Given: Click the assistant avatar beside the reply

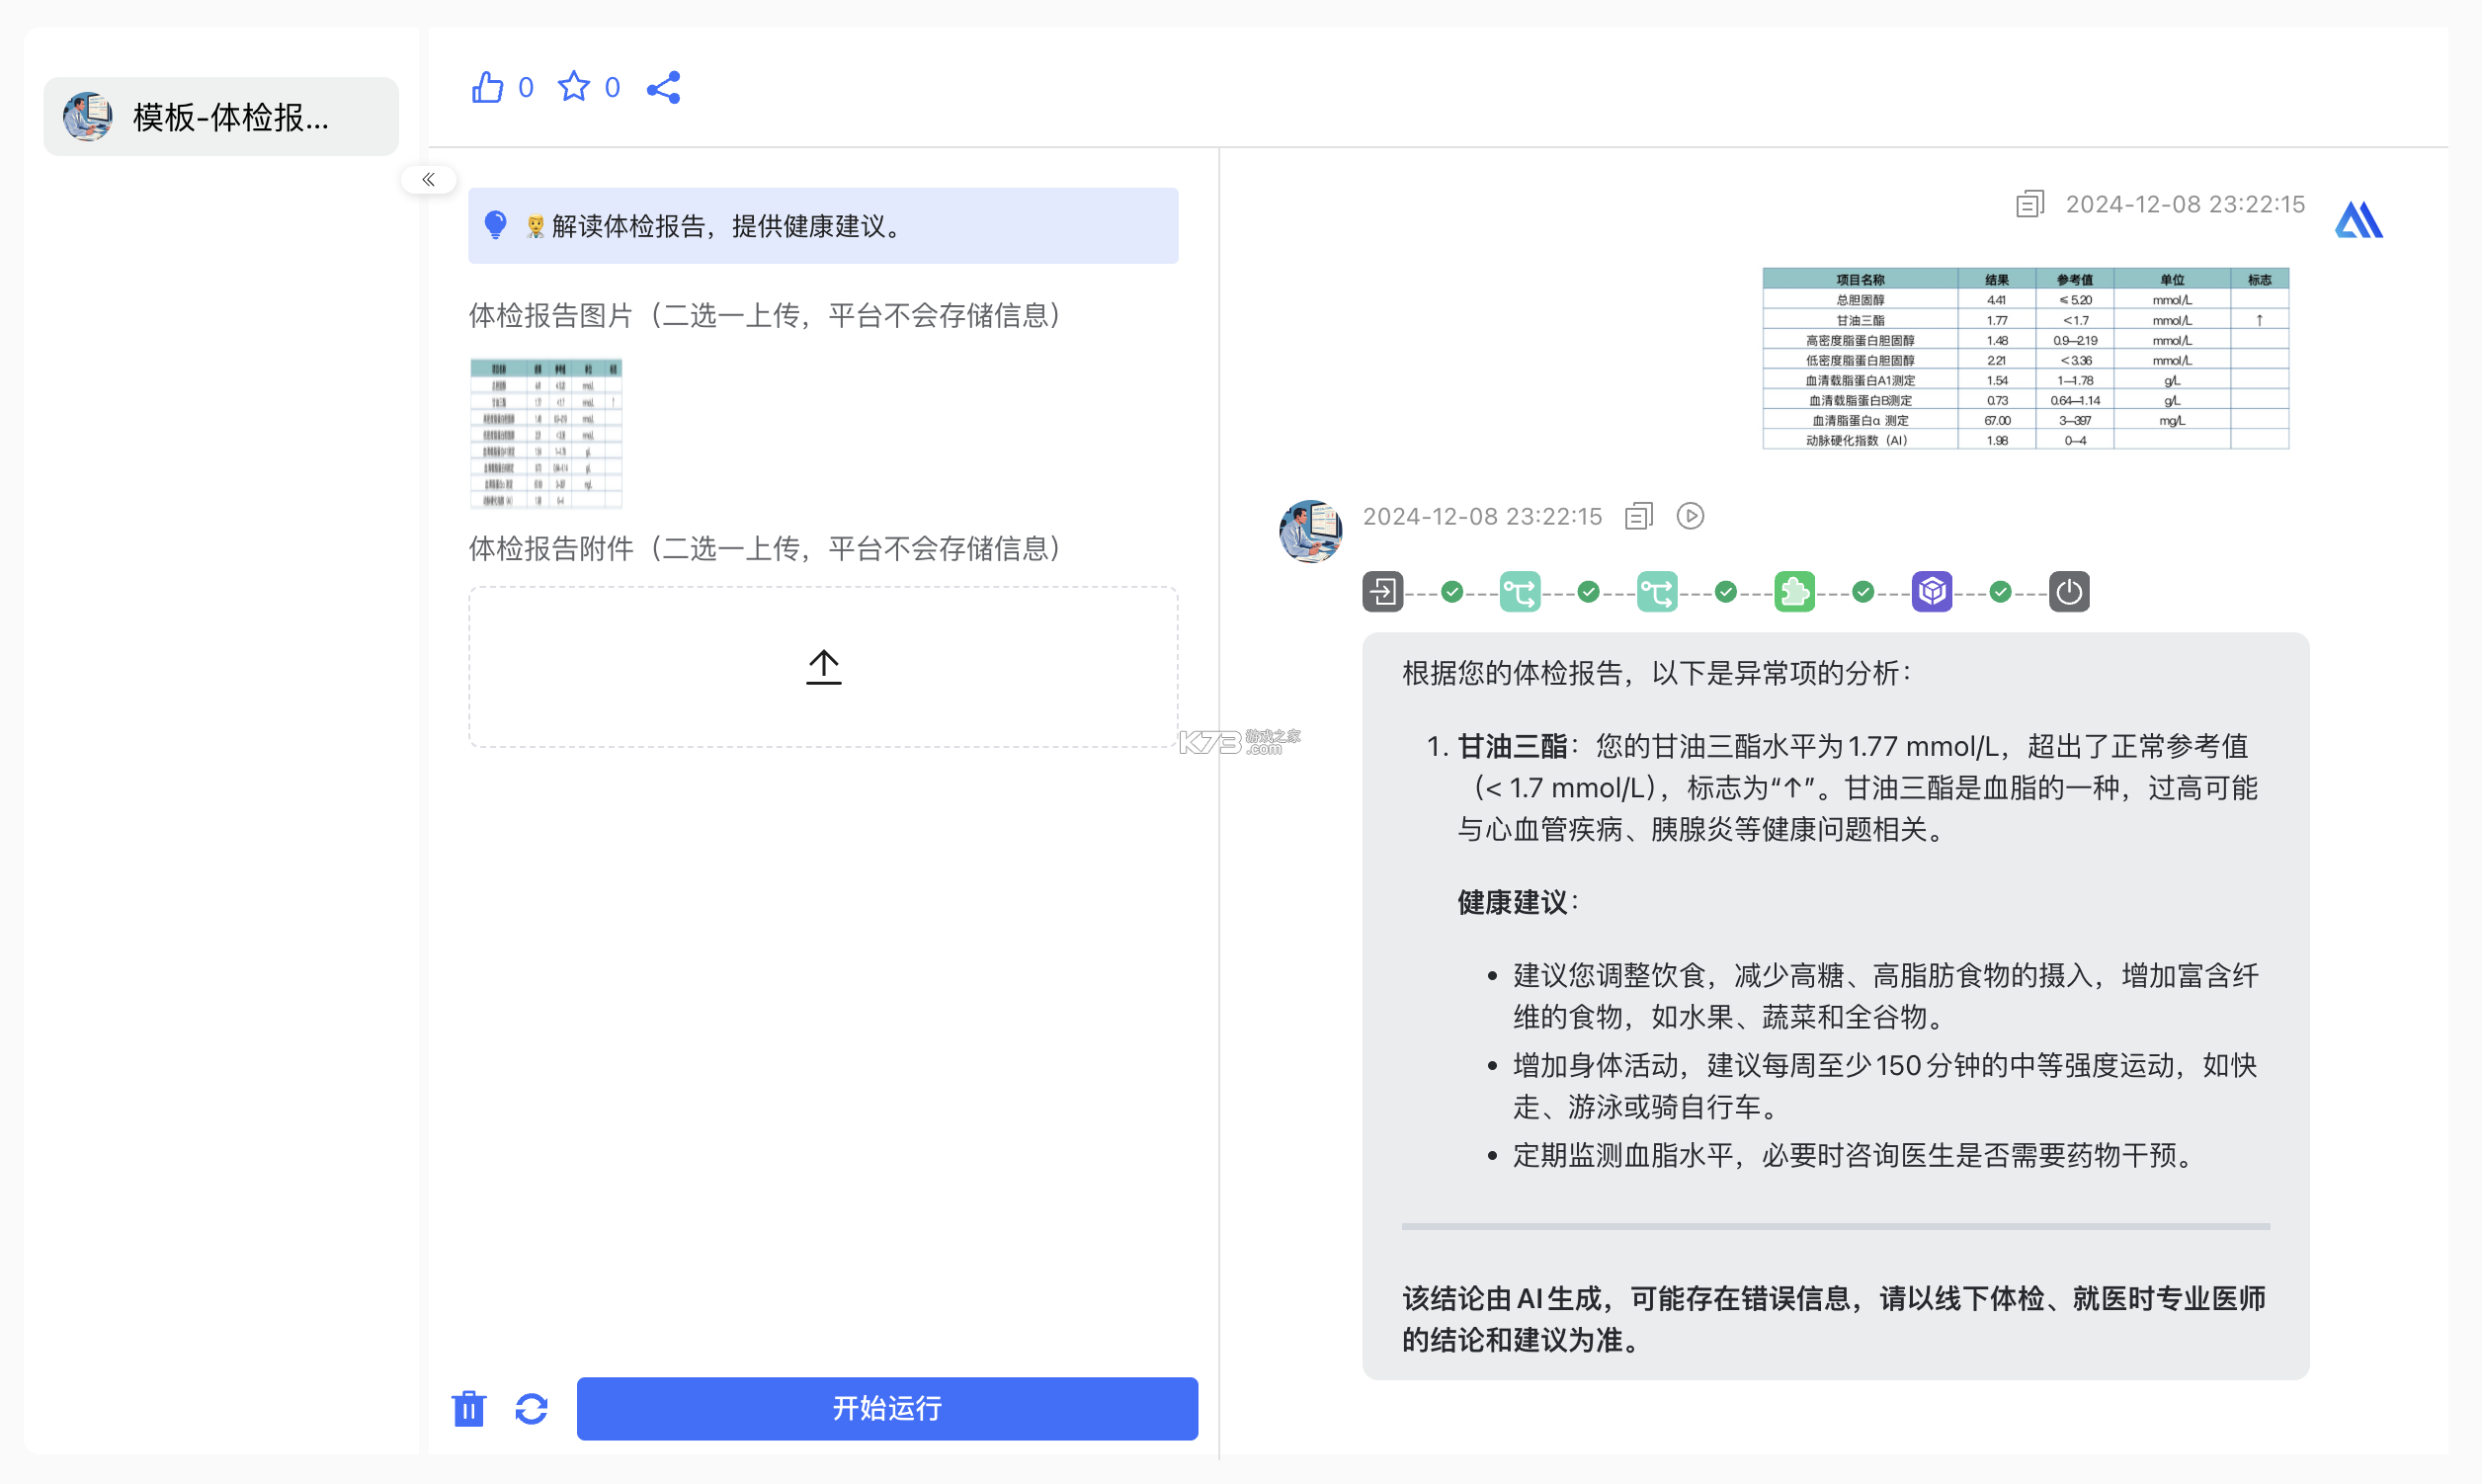Looking at the screenshot, I should pyautogui.click(x=1310, y=531).
